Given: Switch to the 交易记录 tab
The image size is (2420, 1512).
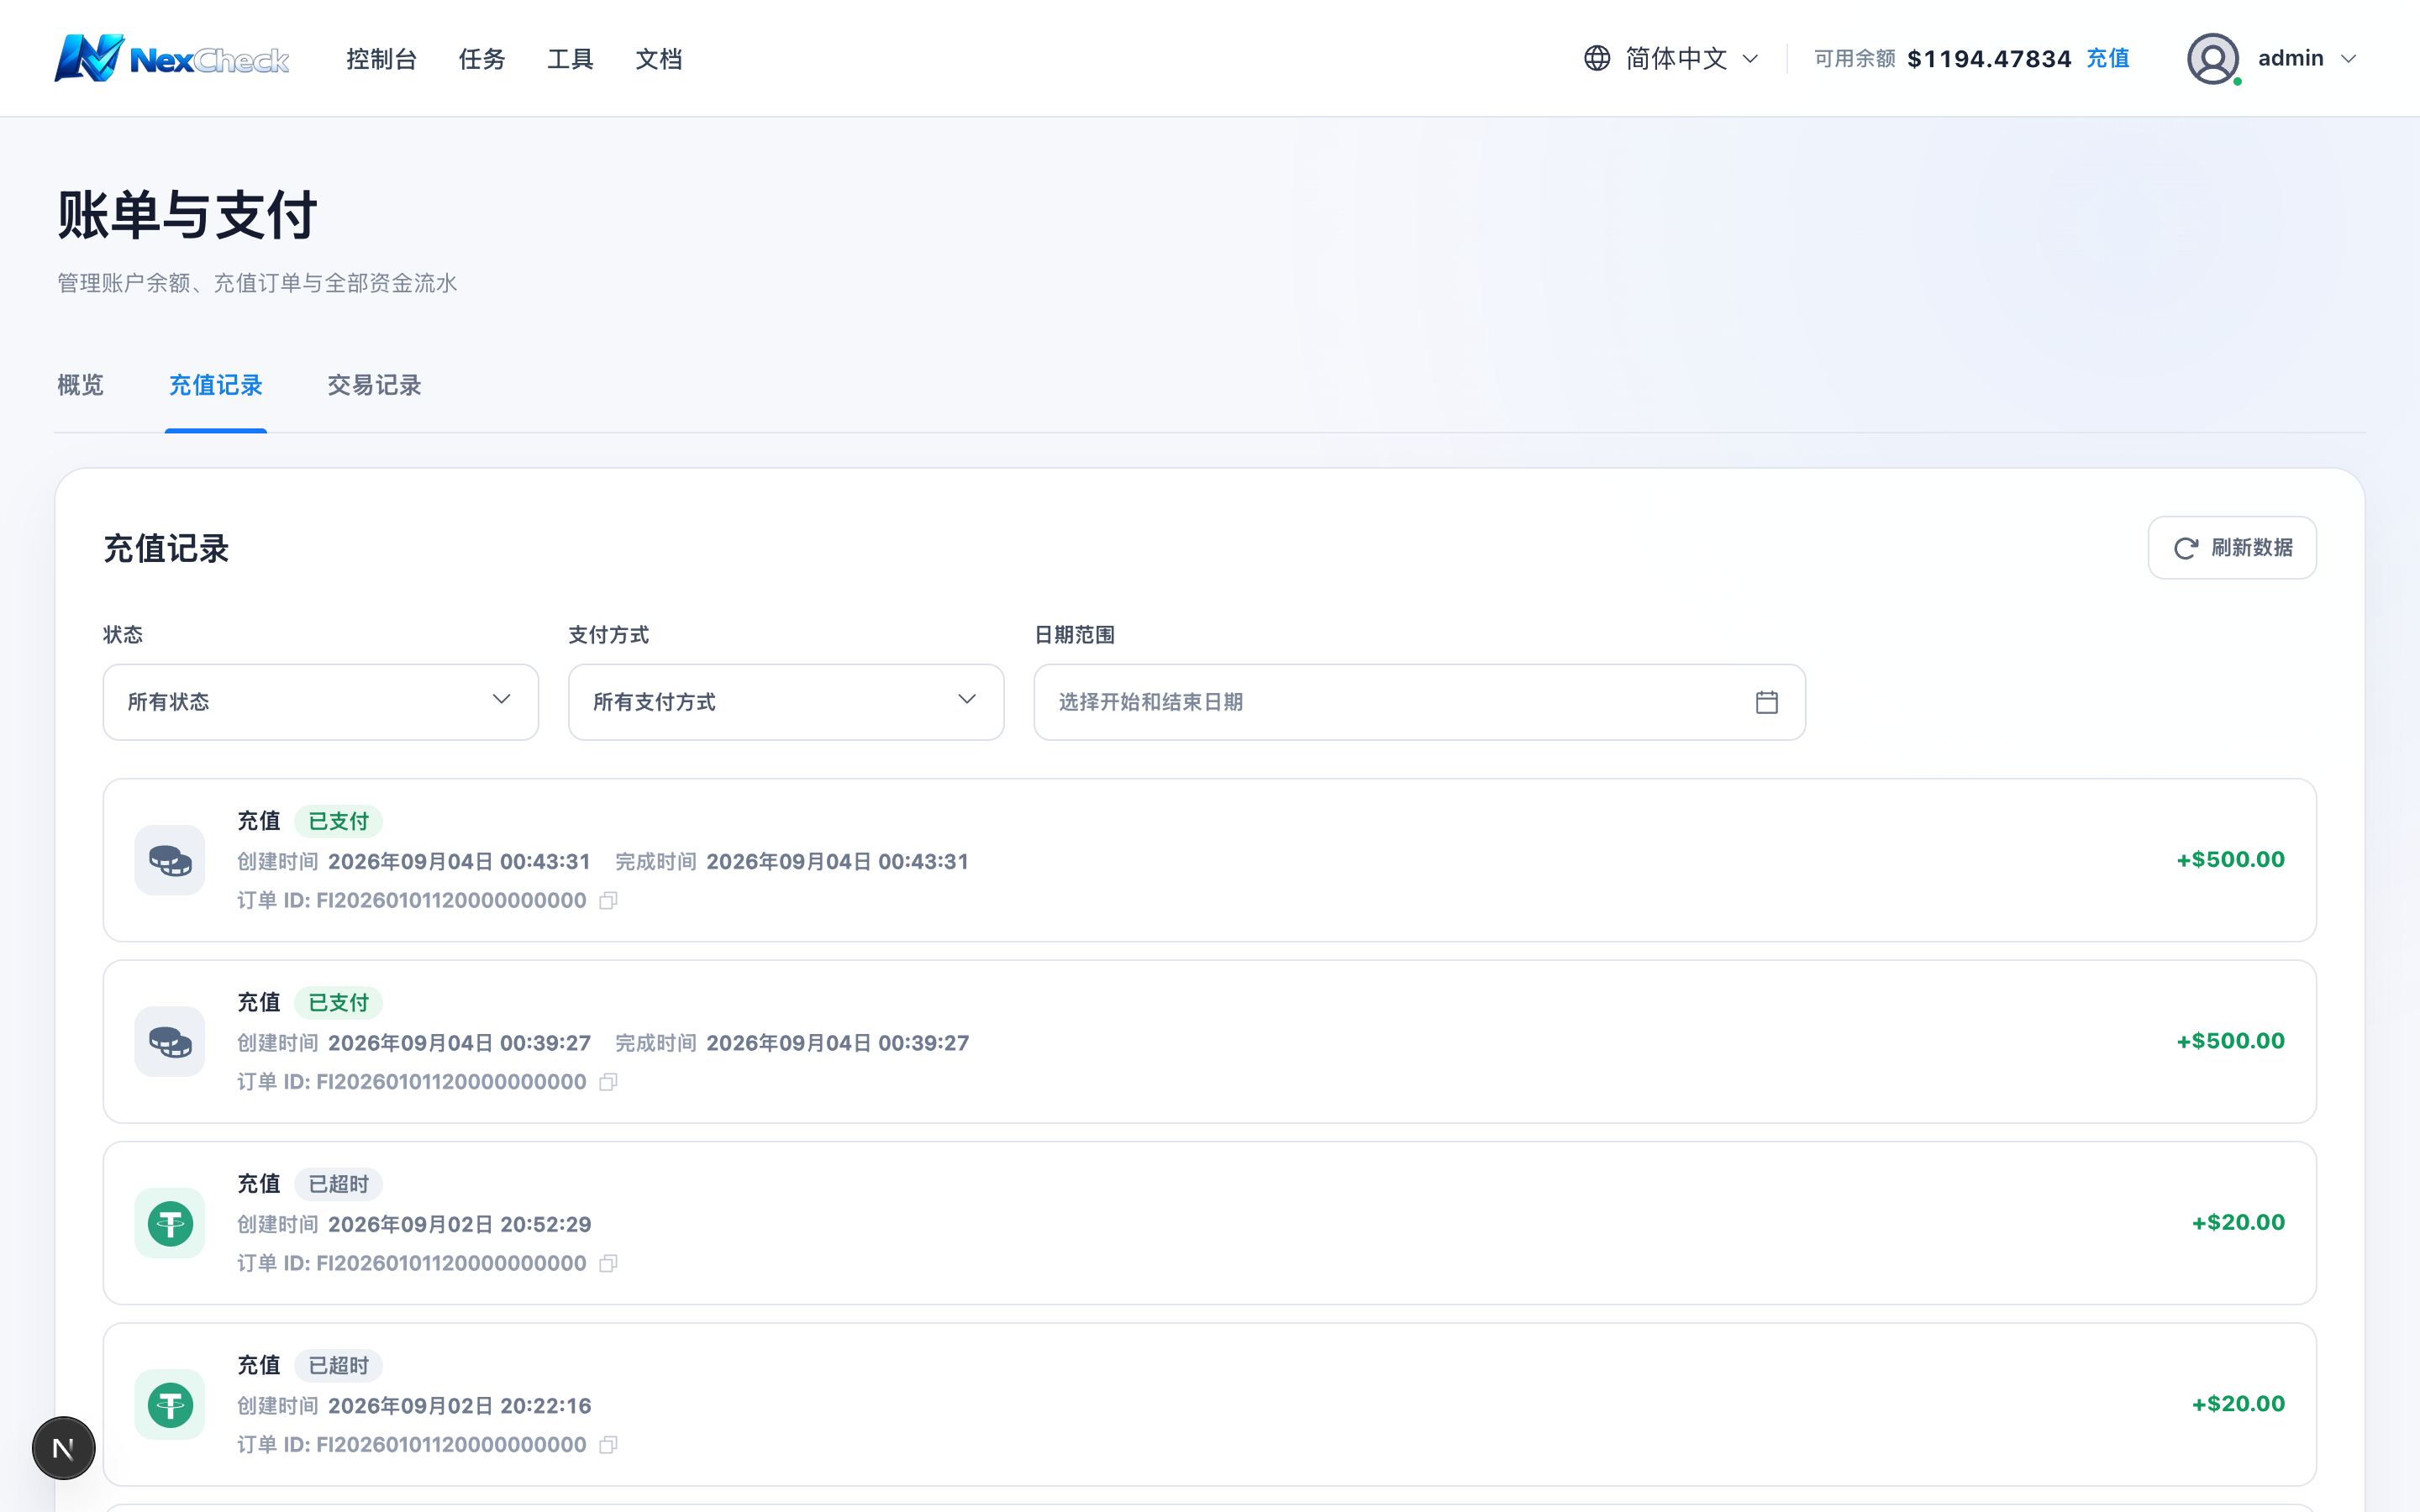Looking at the screenshot, I should tap(374, 385).
